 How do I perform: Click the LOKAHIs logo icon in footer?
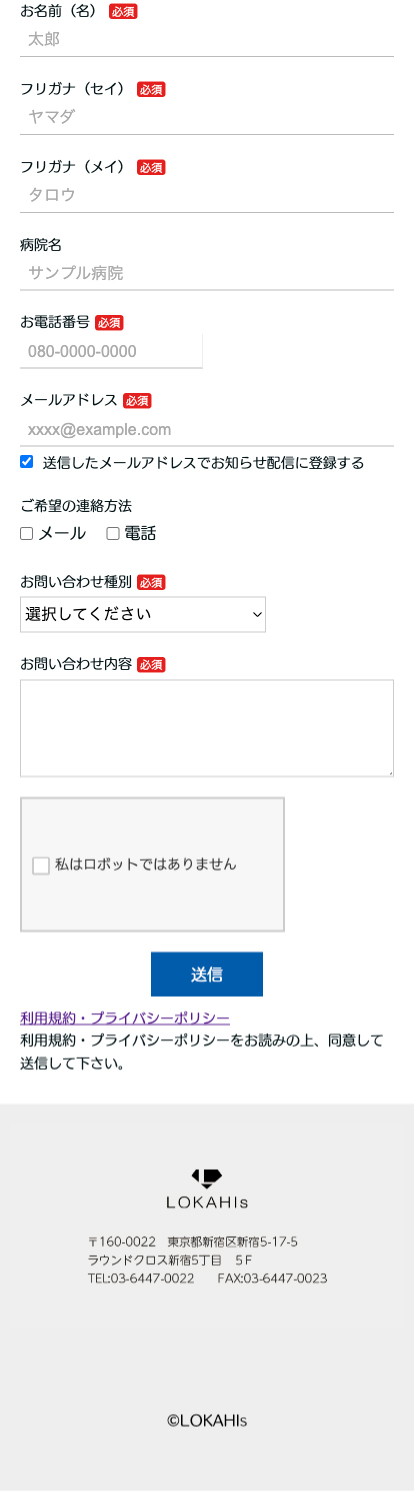[x=207, y=1178]
